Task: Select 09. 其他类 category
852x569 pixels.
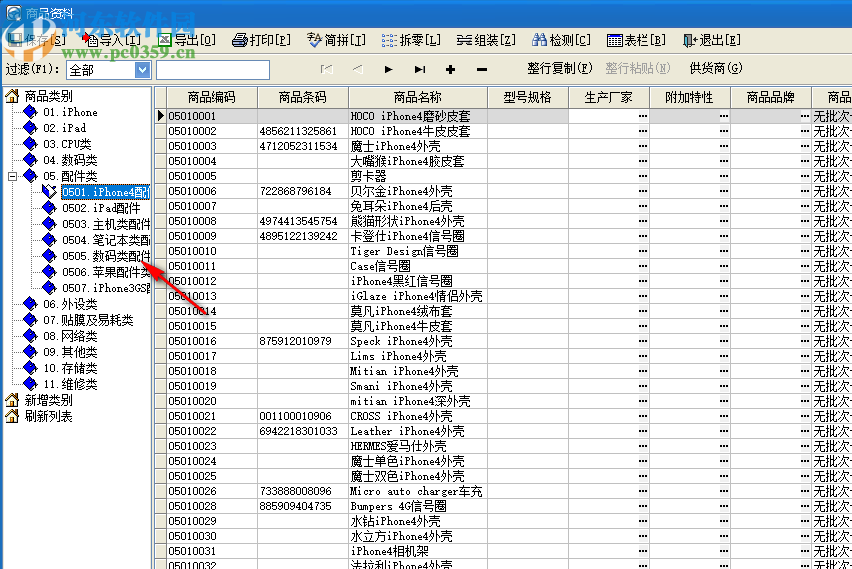Action: tap(70, 352)
